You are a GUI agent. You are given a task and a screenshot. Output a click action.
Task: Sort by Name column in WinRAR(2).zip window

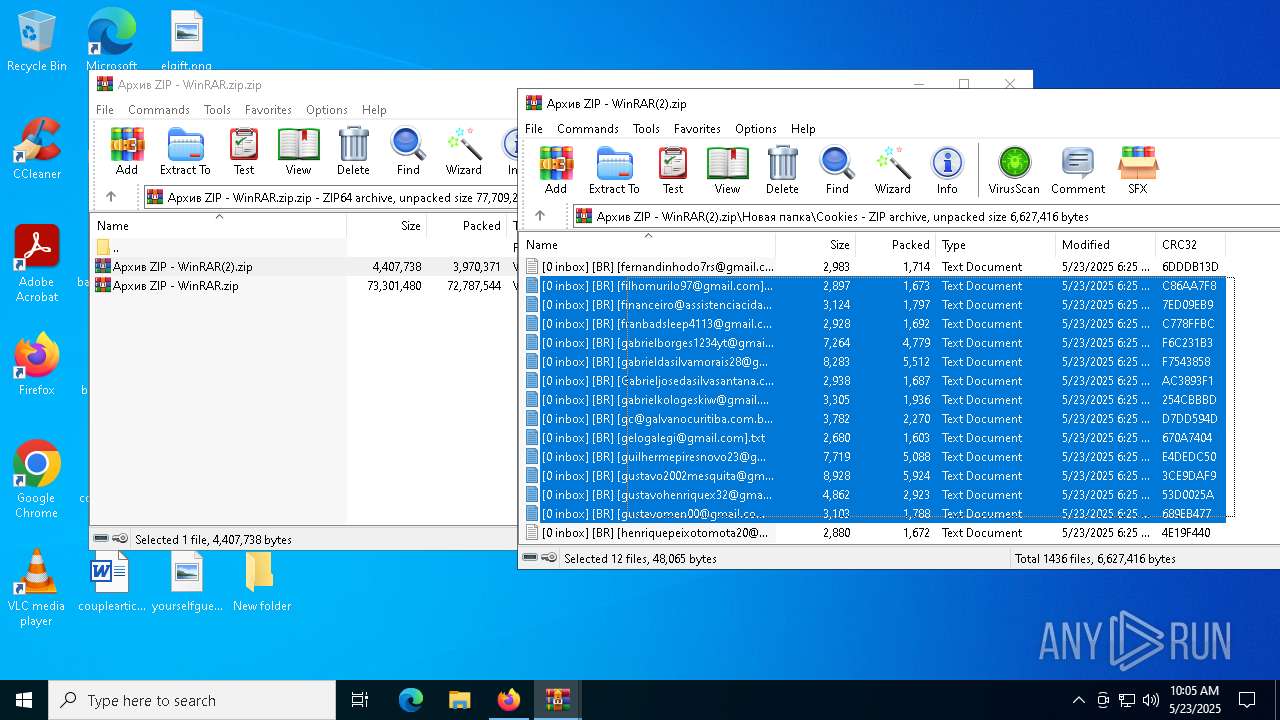[x=647, y=245]
